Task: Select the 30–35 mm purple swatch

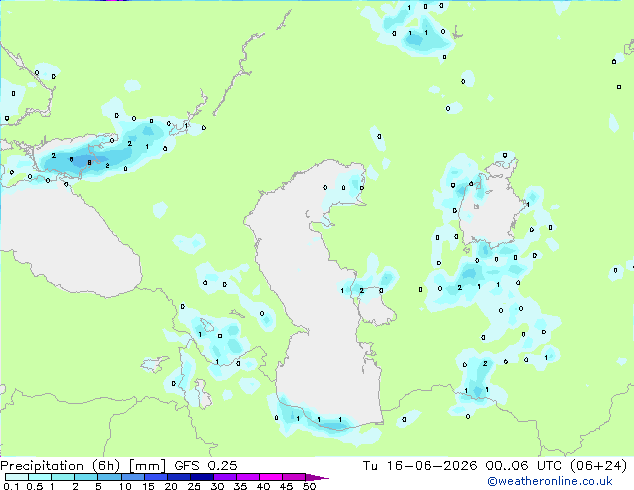Action: click(224, 477)
